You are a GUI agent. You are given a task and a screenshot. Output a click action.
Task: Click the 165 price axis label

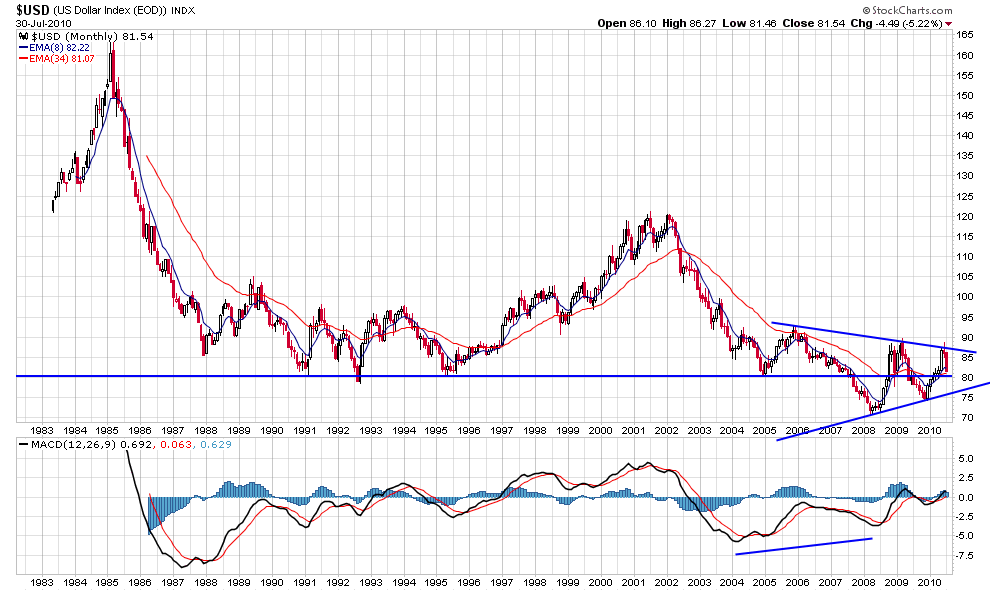tap(964, 35)
